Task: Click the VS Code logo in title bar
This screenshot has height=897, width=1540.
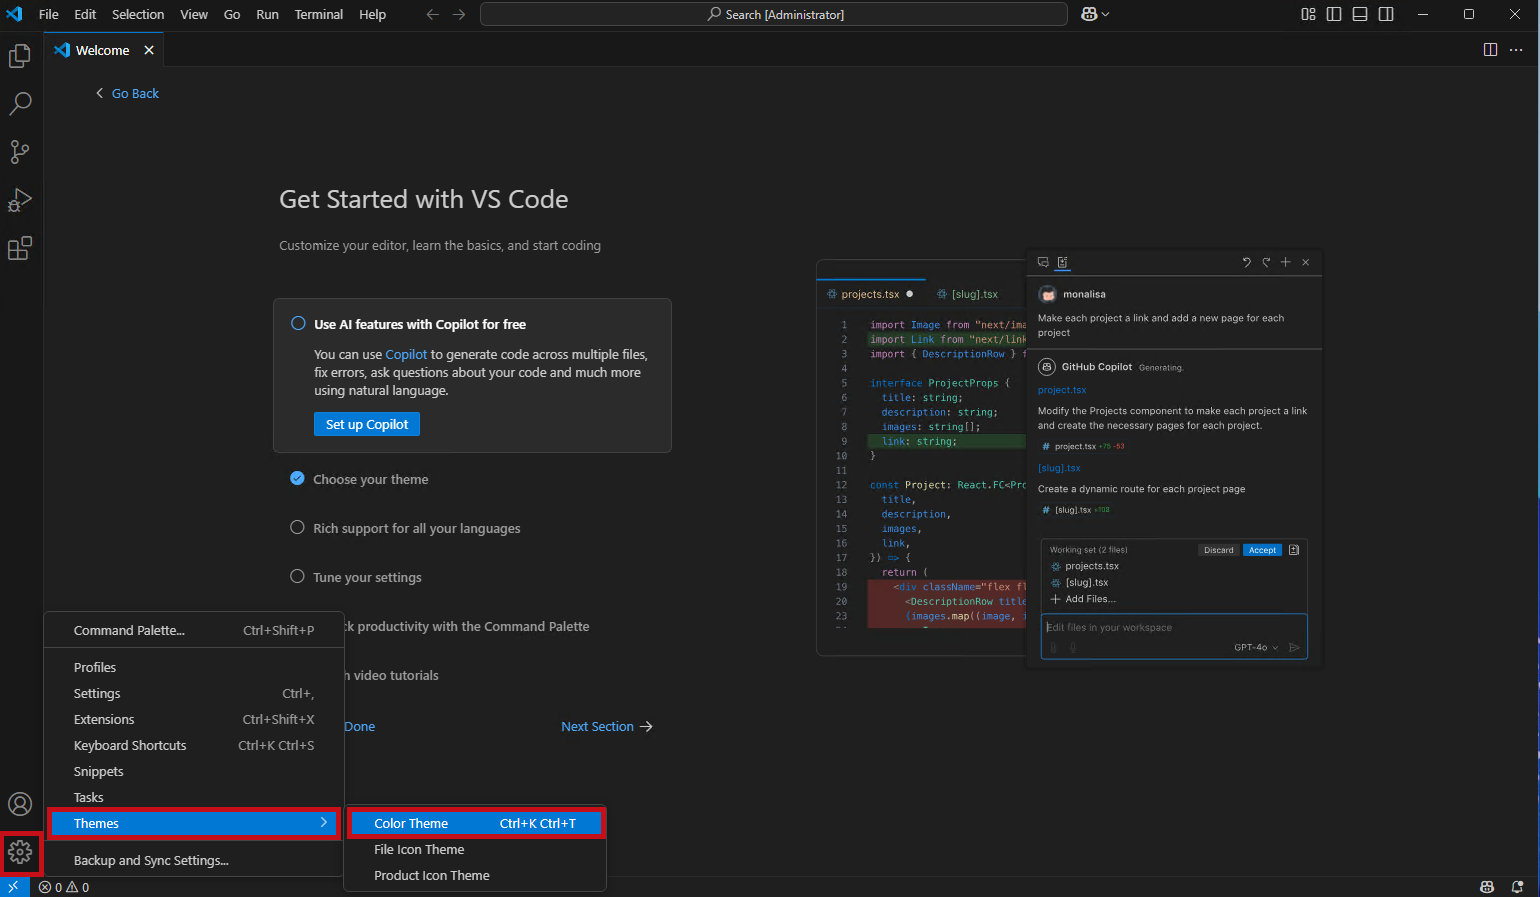Action: pos(14,14)
